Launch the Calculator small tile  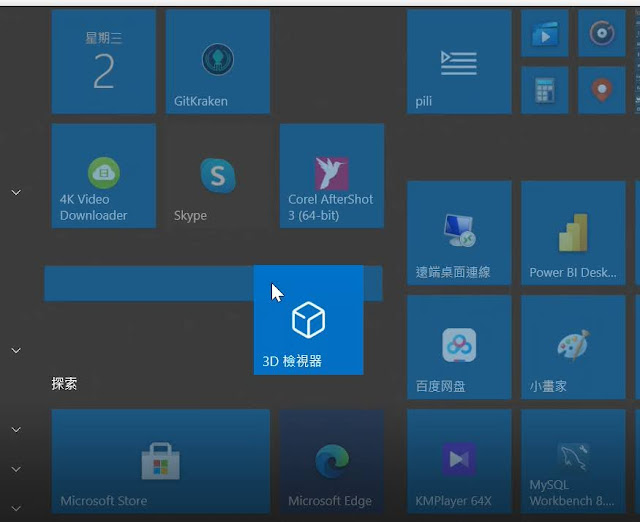tap(544, 90)
